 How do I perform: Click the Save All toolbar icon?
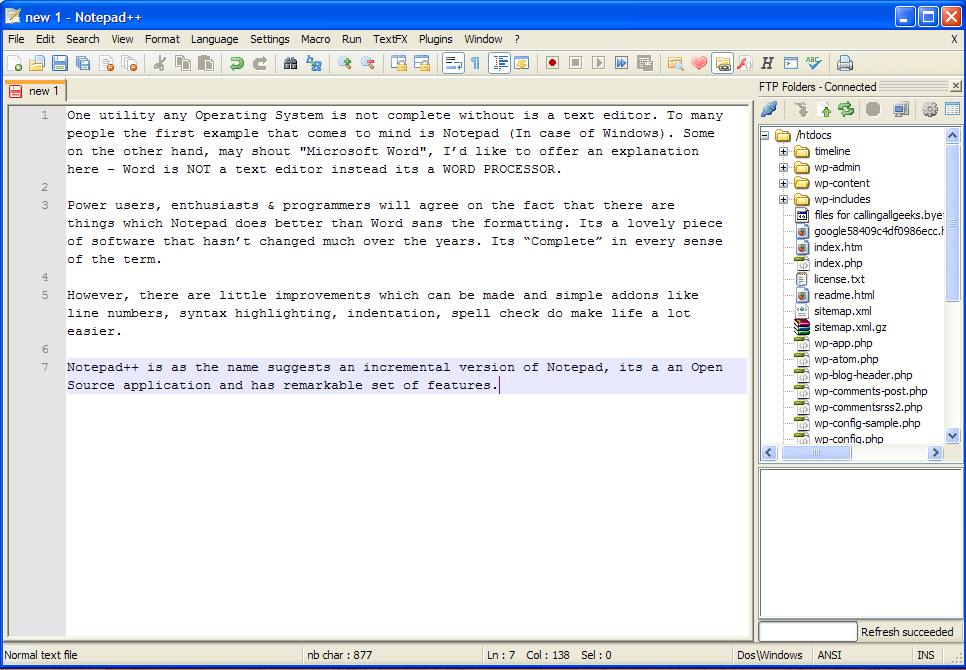click(83, 63)
